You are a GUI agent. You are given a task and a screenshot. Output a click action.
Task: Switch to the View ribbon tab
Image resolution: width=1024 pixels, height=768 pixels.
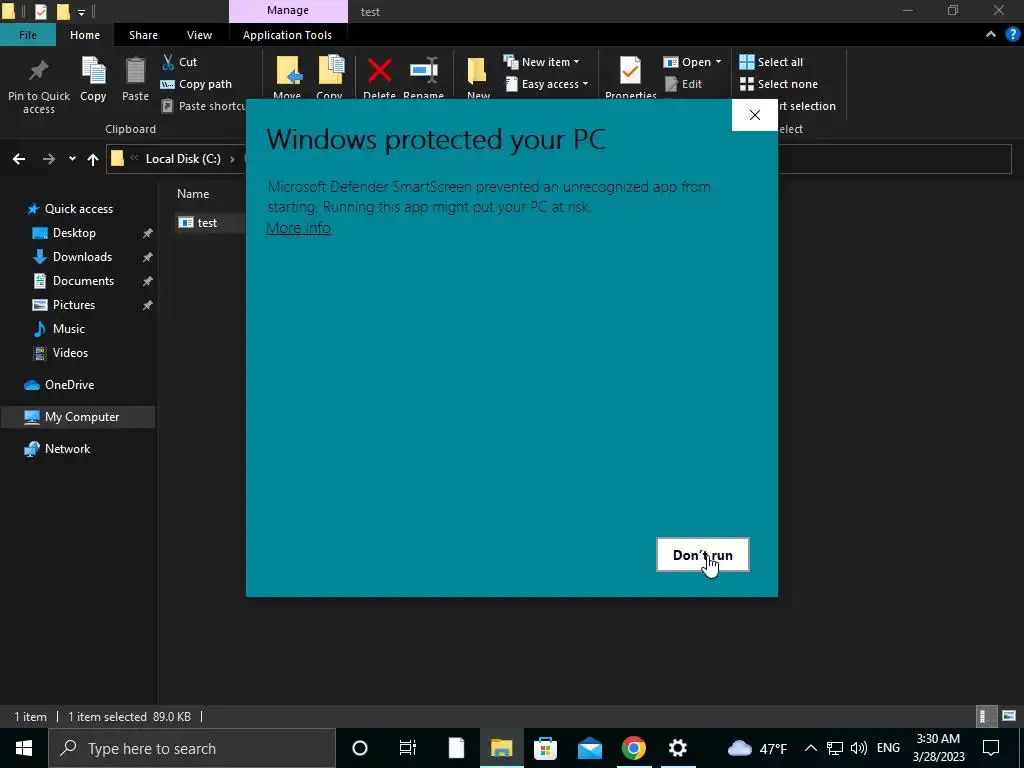point(199,35)
